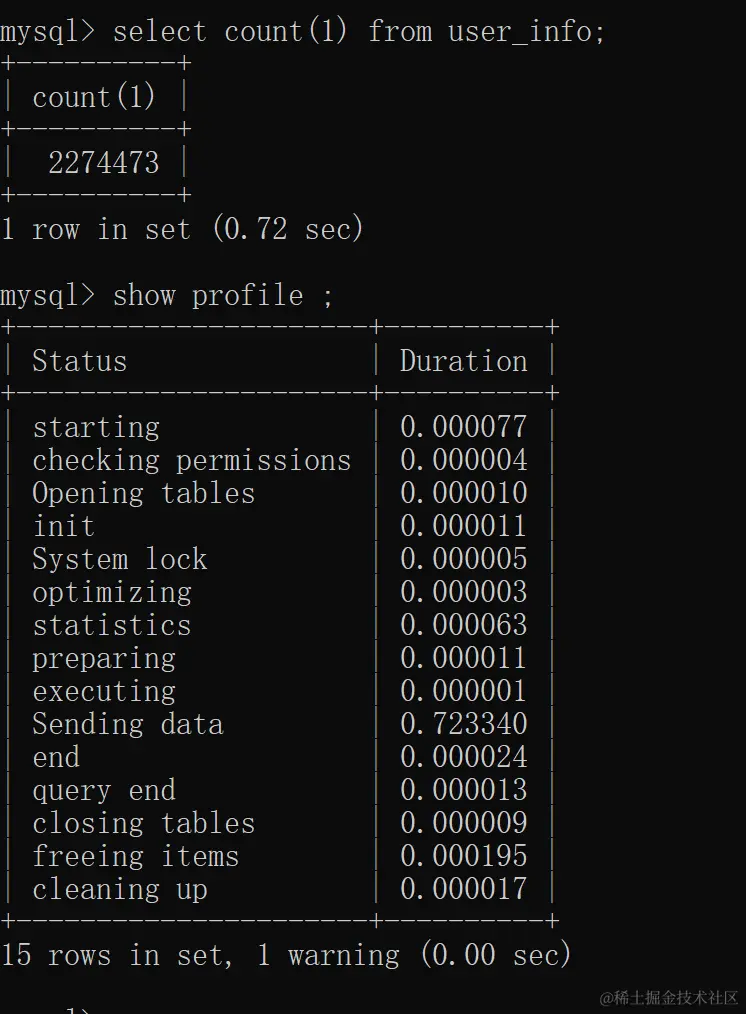Click the Sending data duration 0.723340
Image resolution: width=746 pixels, height=1014 pixels.
pos(464,724)
